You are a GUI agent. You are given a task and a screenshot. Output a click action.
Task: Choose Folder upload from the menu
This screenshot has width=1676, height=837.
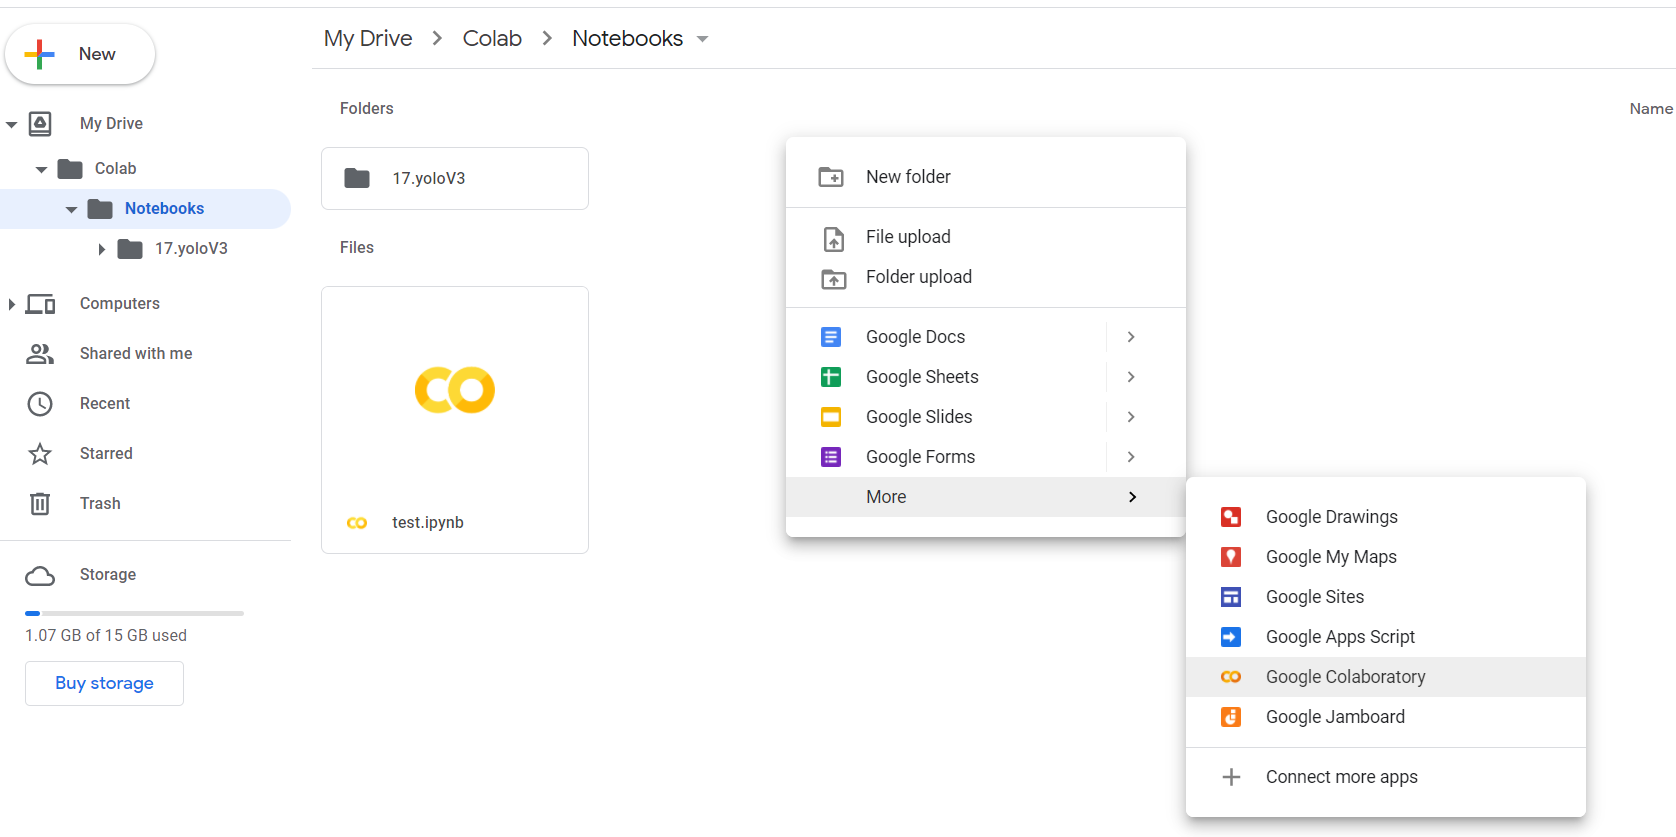pos(986,277)
